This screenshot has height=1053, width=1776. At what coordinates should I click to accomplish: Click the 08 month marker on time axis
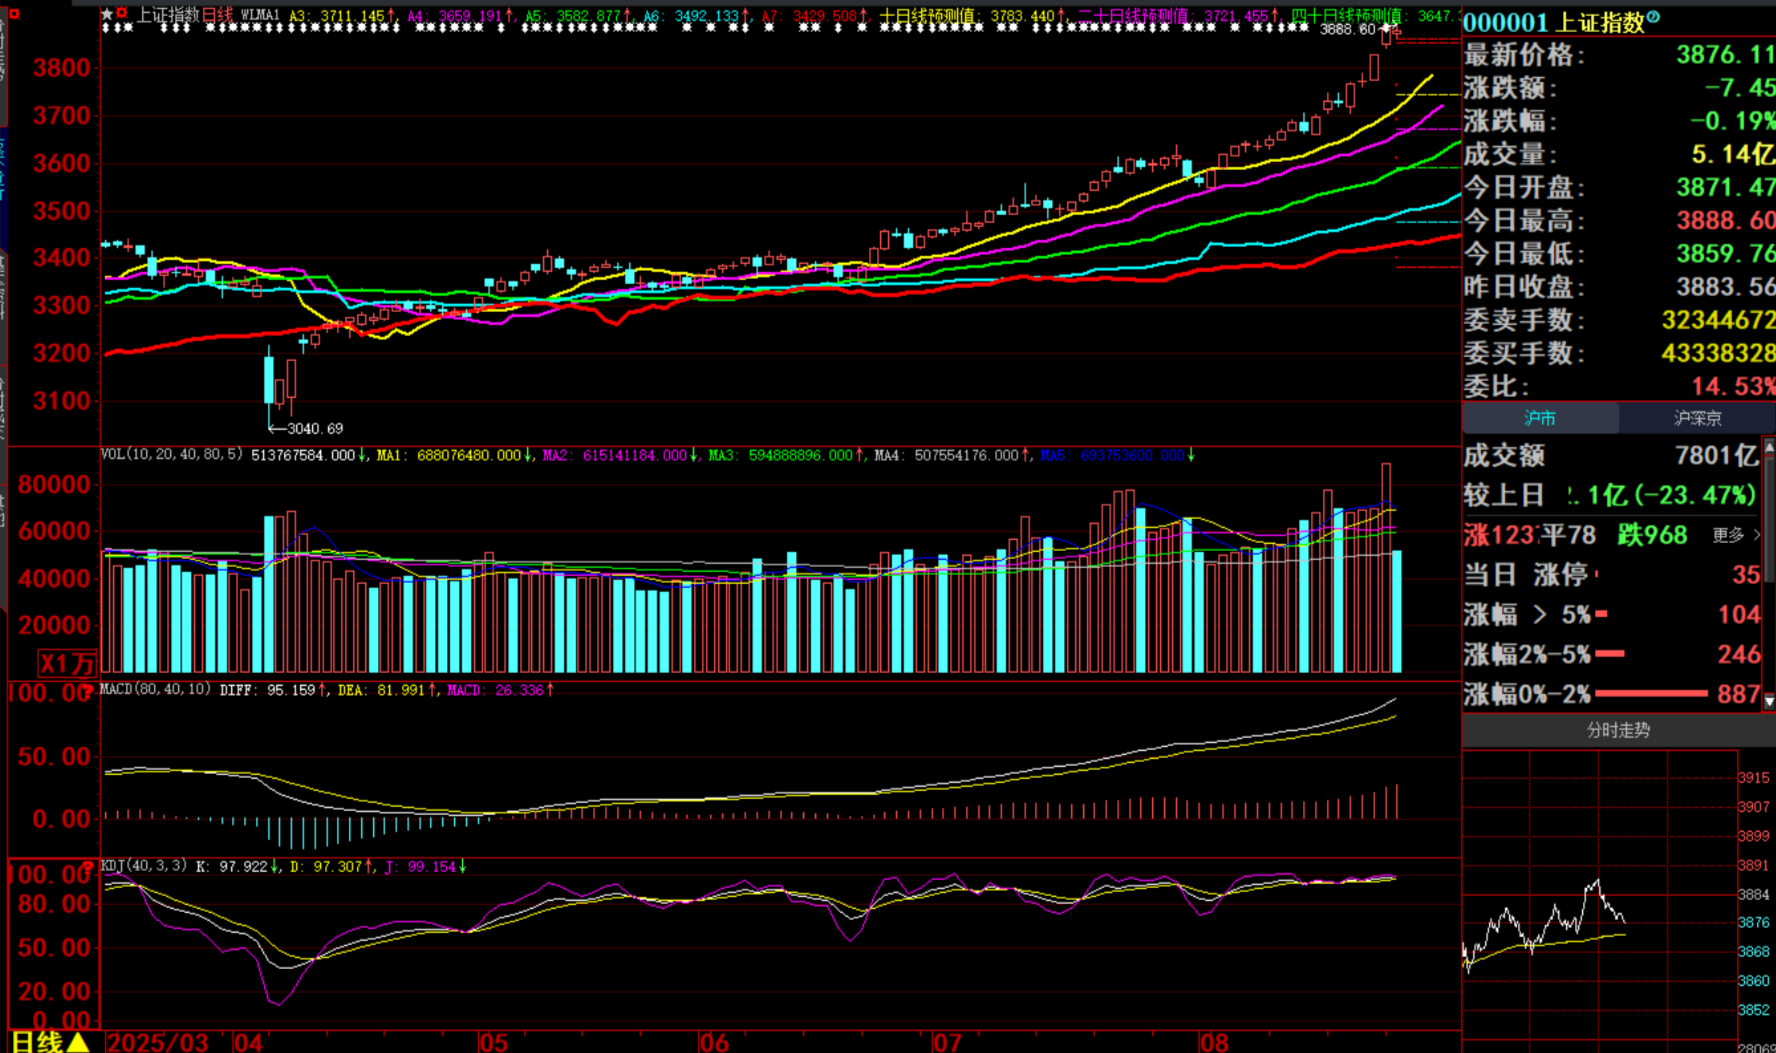1214,1042
